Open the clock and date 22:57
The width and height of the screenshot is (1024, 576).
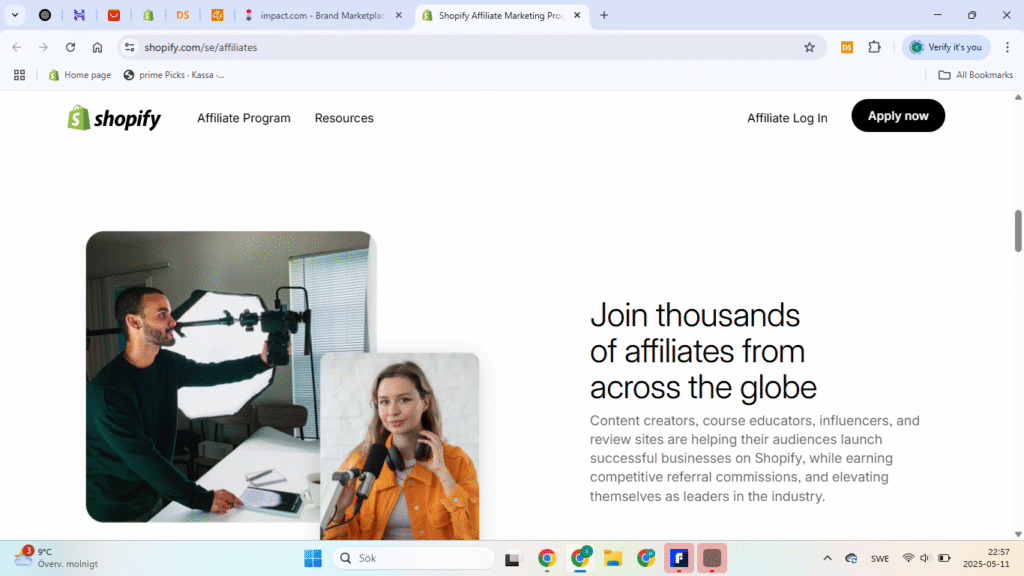(x=986, y=558)
